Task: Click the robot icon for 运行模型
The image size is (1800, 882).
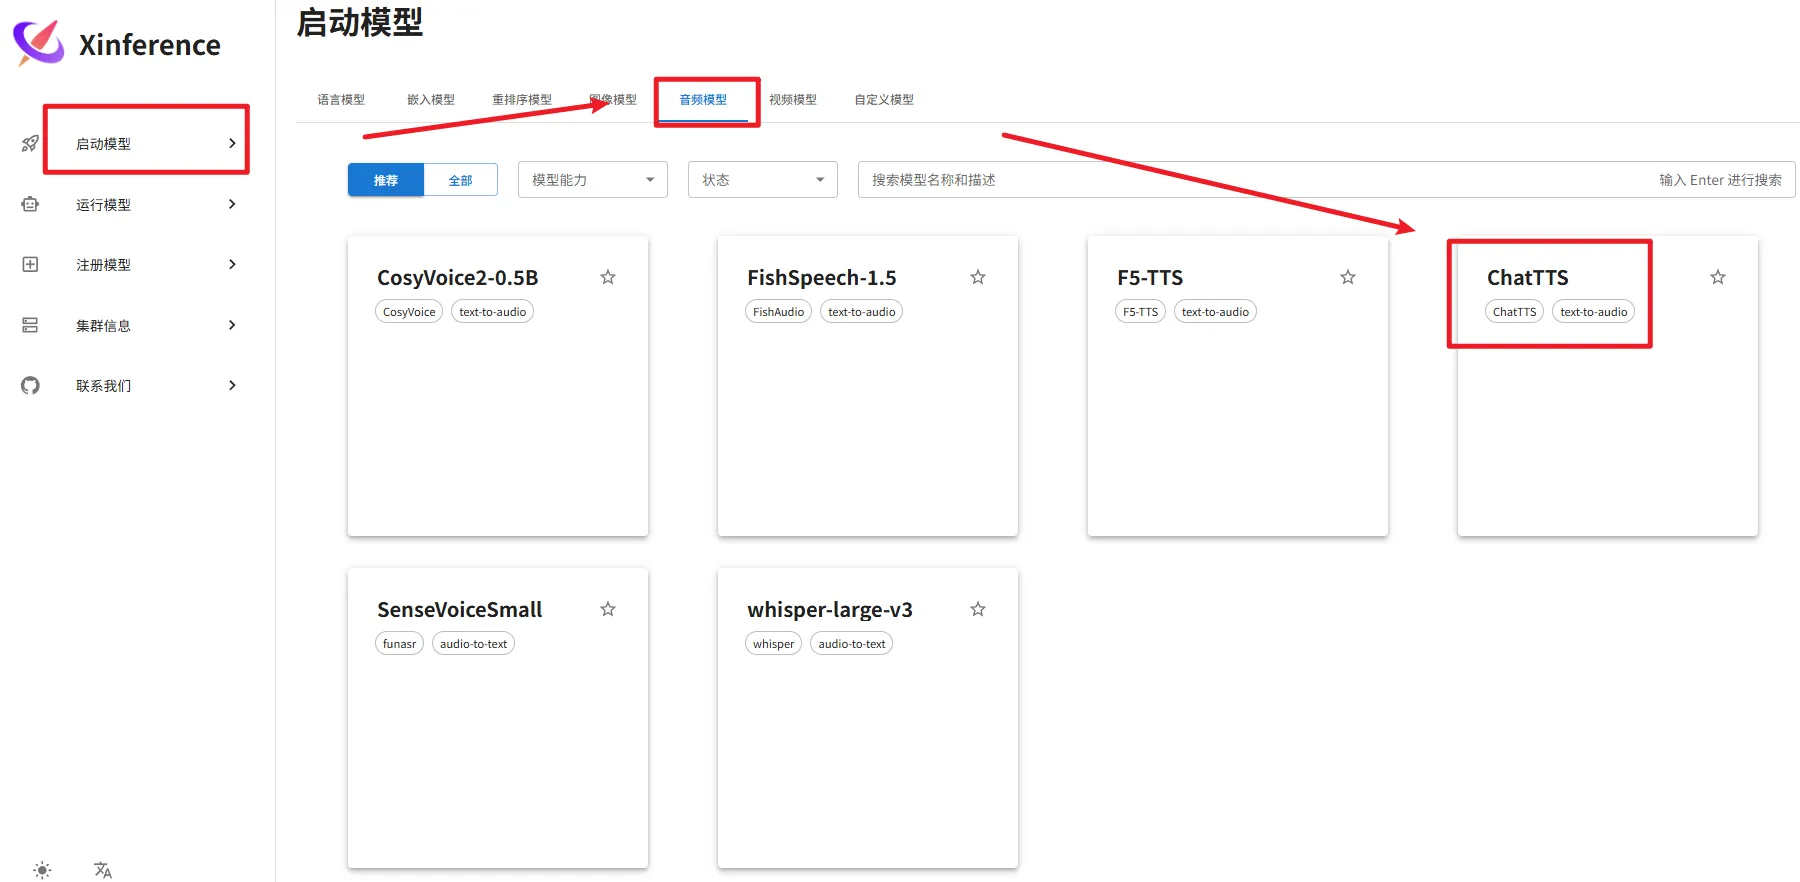Action: point(30,204)
